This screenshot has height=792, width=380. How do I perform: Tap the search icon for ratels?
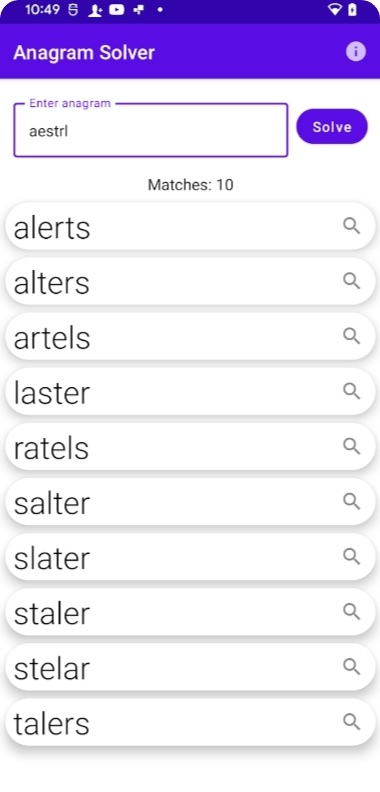click(x=352, y=446)
